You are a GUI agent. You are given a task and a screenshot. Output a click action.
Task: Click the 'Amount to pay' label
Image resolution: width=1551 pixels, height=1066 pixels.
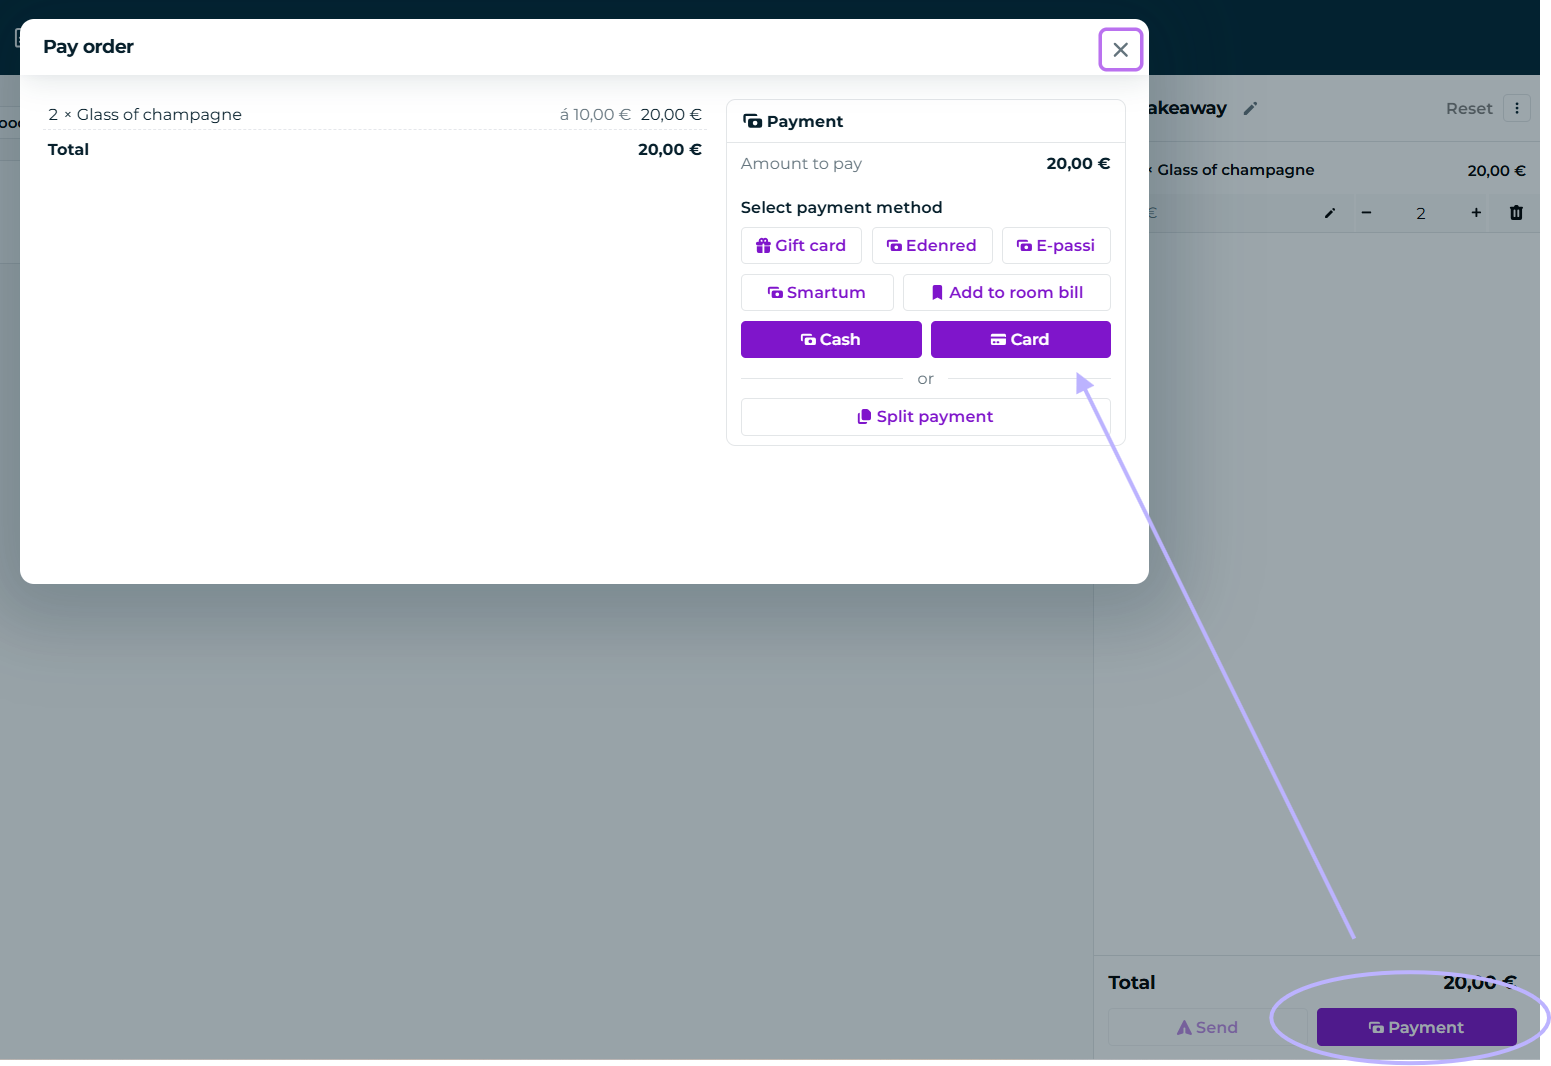(x=801, y=163)
